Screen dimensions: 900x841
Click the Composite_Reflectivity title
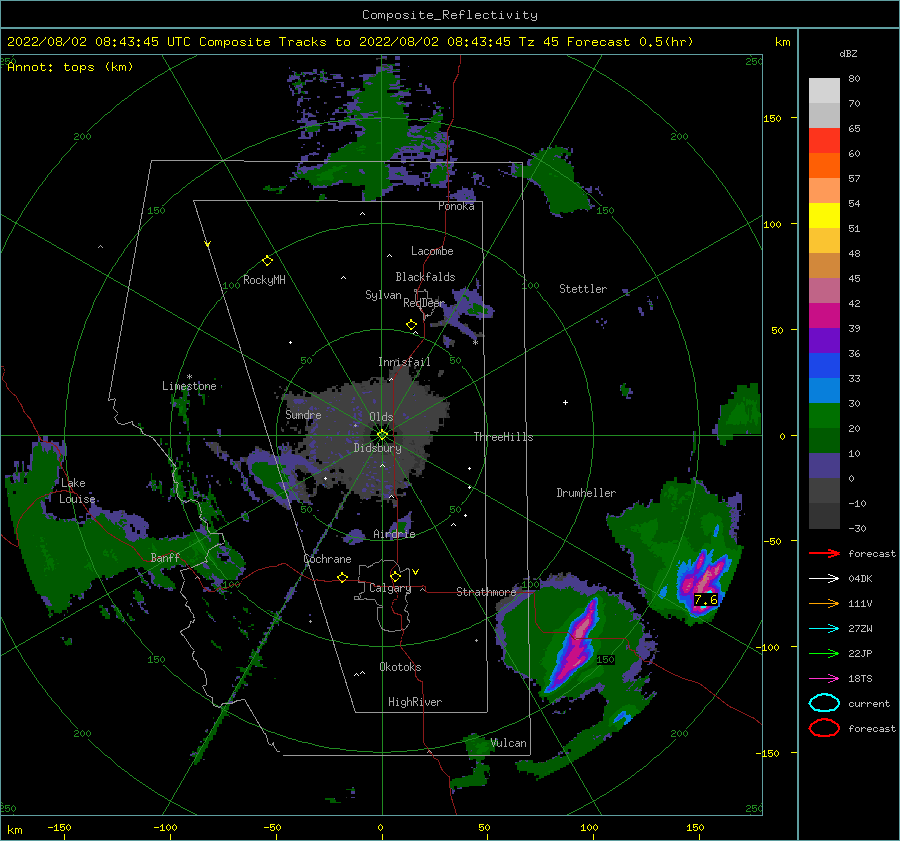coord(450,15)
